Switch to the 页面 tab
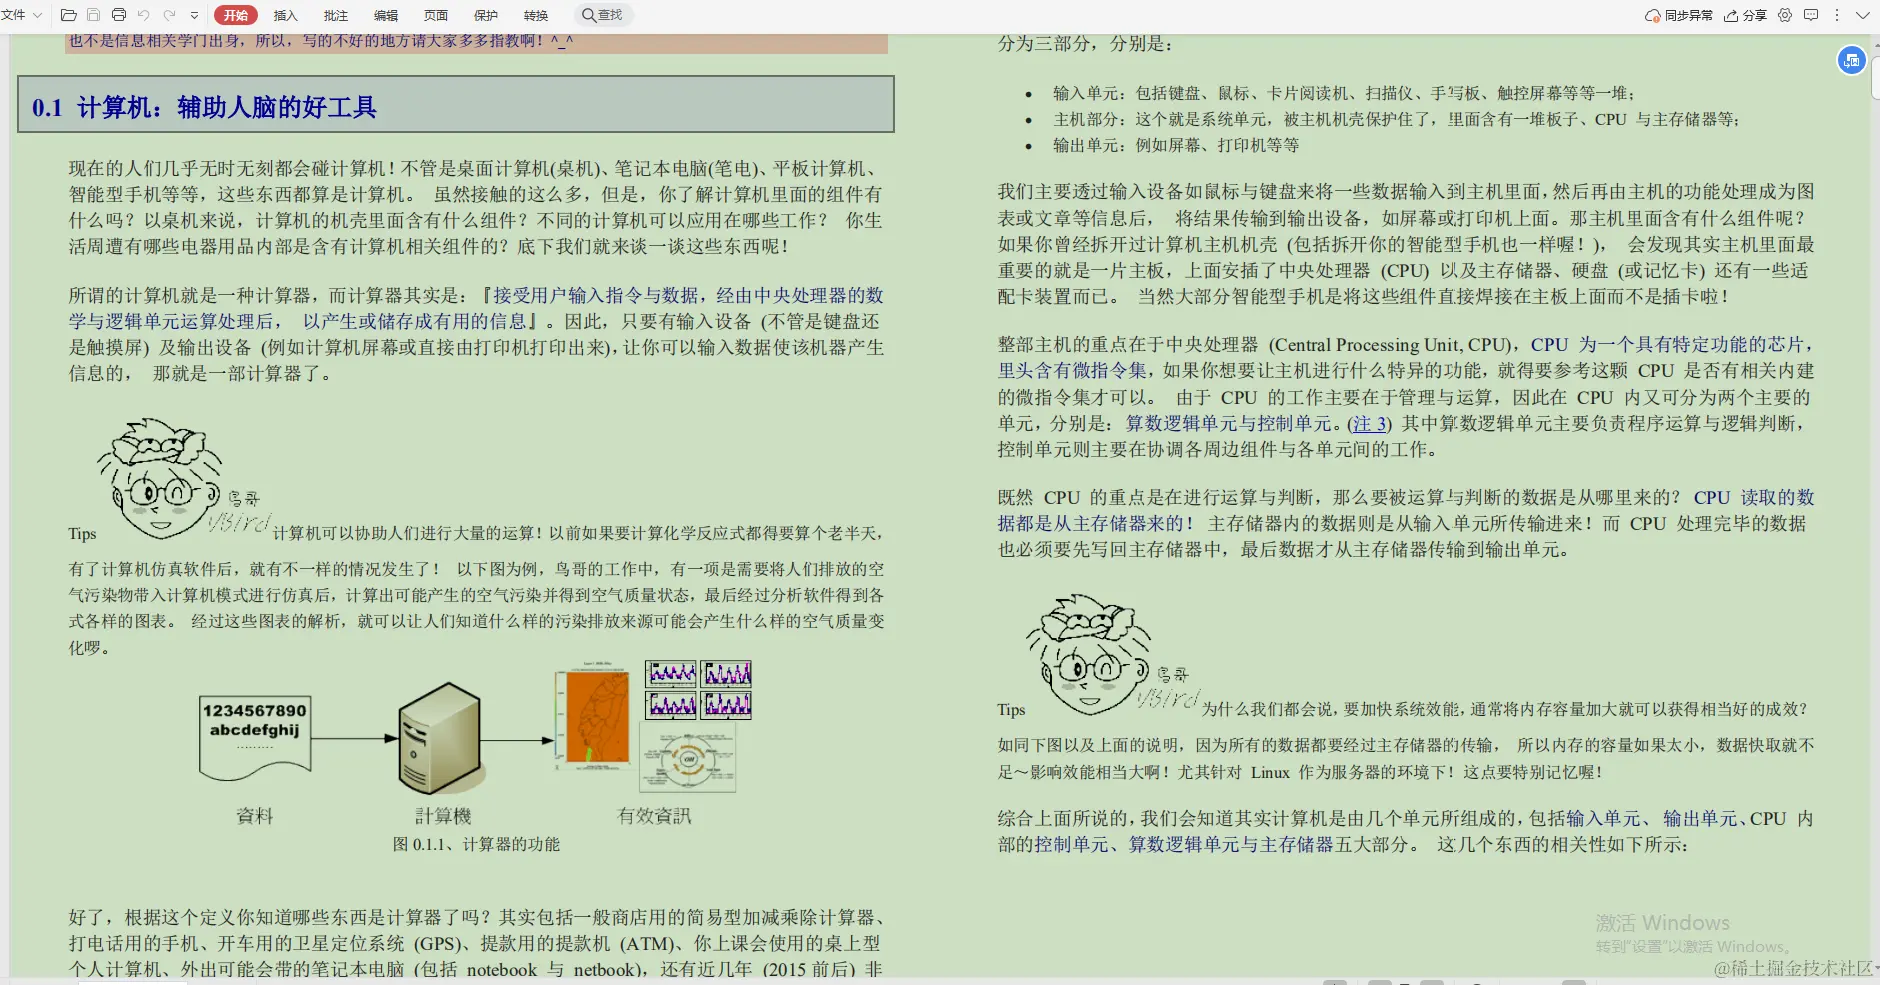Viewport: 1880px width, 985px height. 436,15
